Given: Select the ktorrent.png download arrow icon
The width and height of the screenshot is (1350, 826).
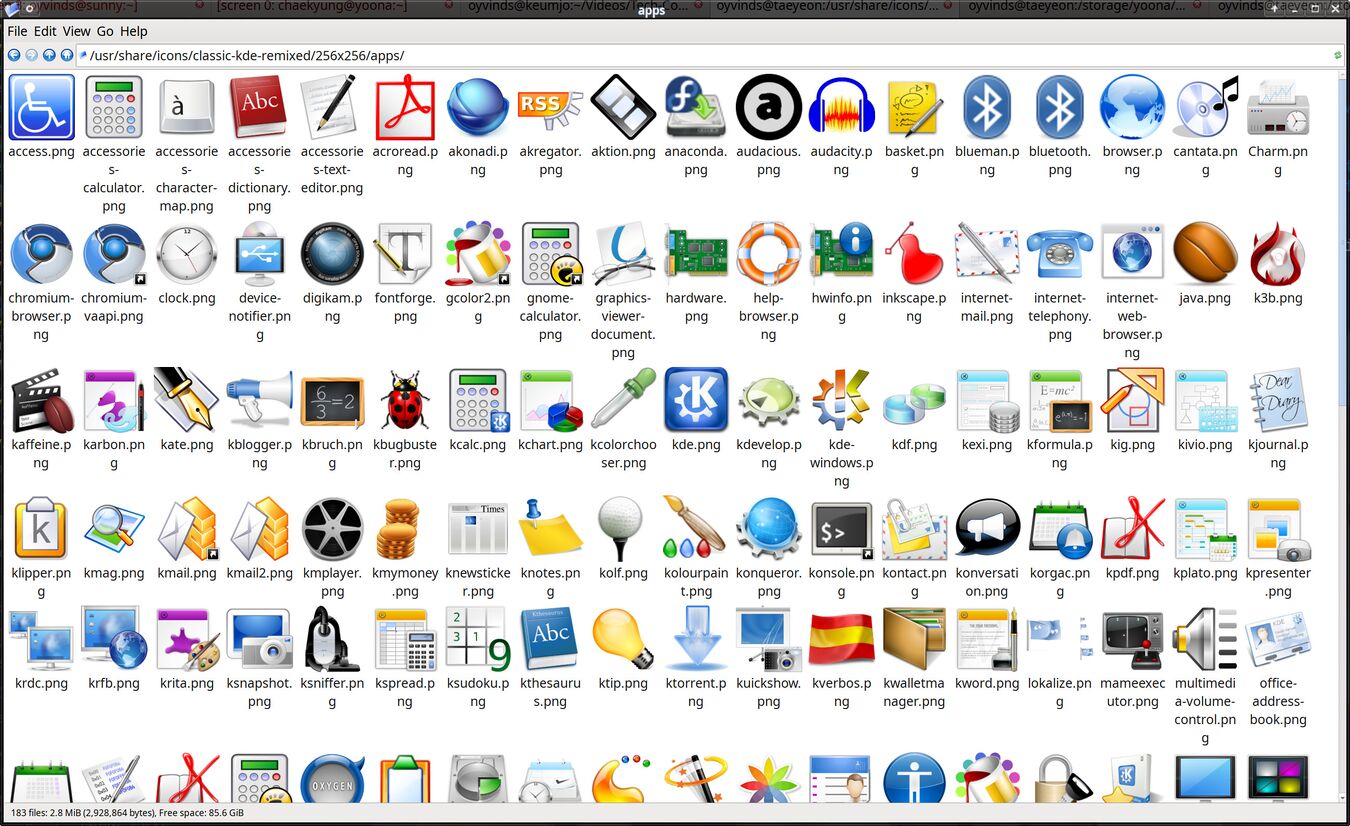Looking at the screenshot, I should click(696, 639).
